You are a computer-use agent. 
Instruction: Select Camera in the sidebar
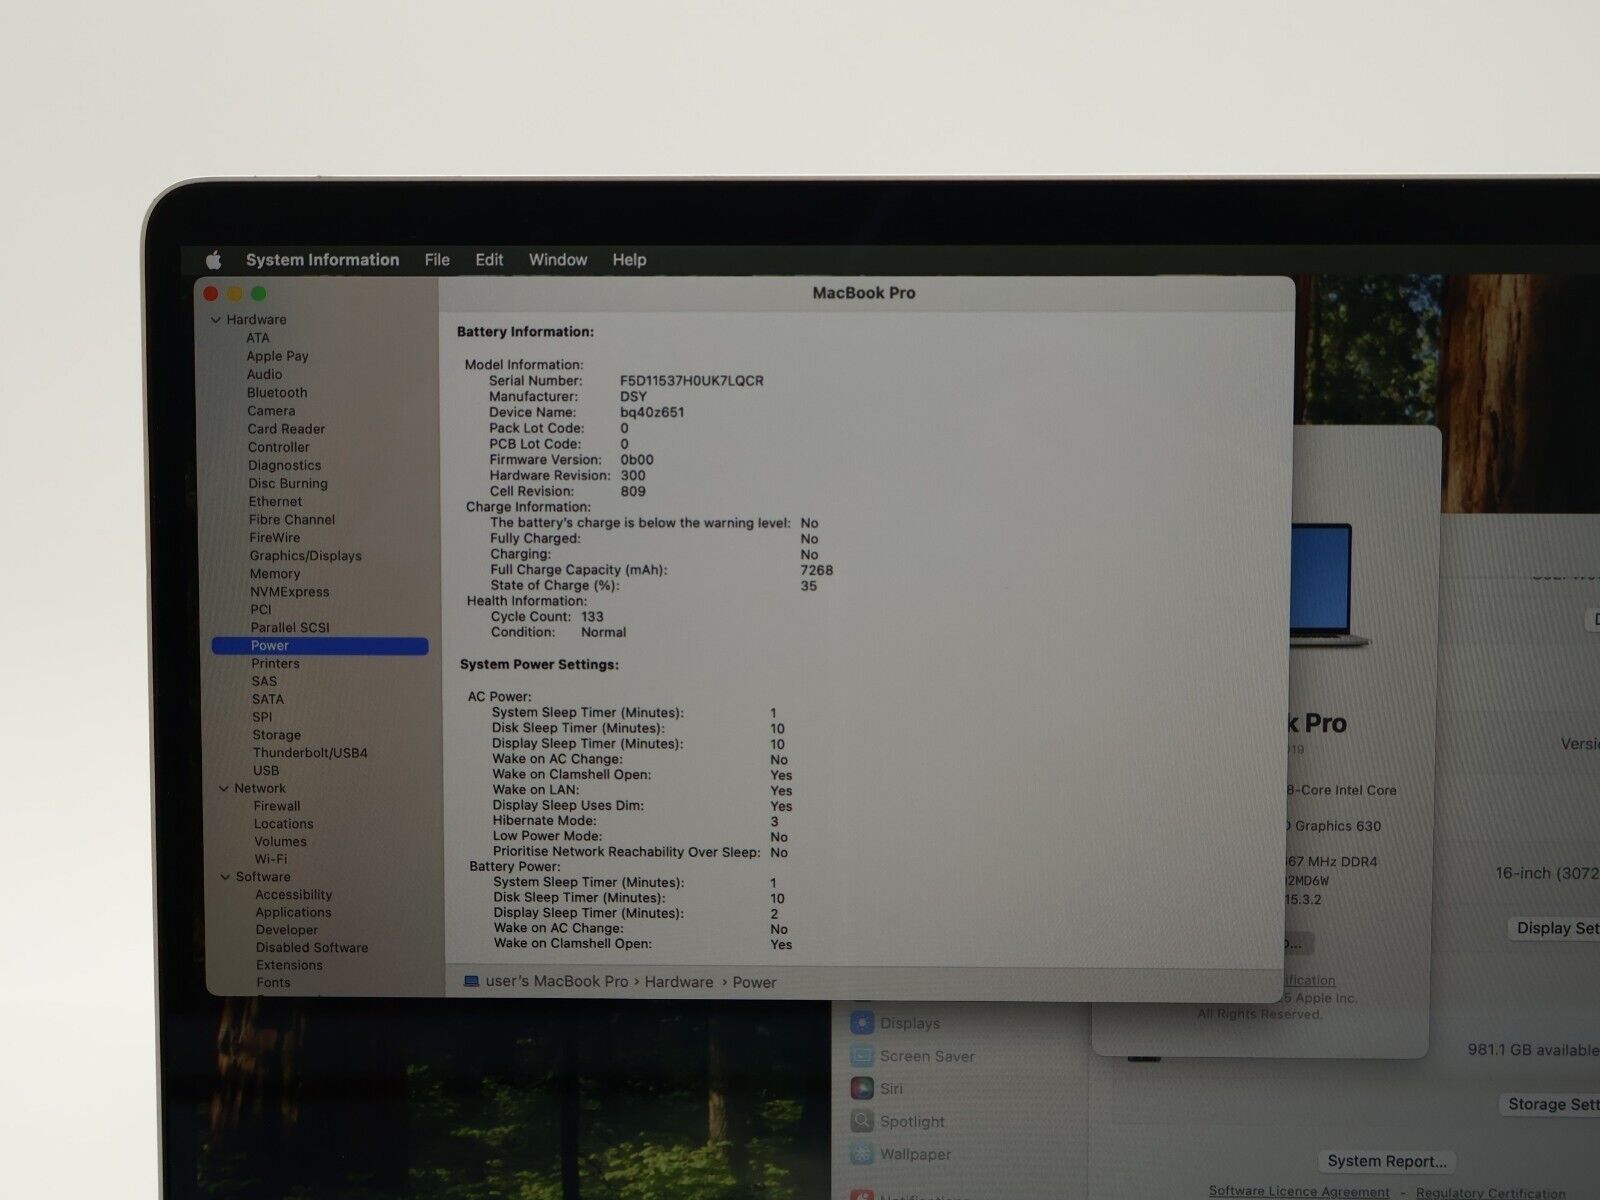pyautogui.click(x=271, y=411)
